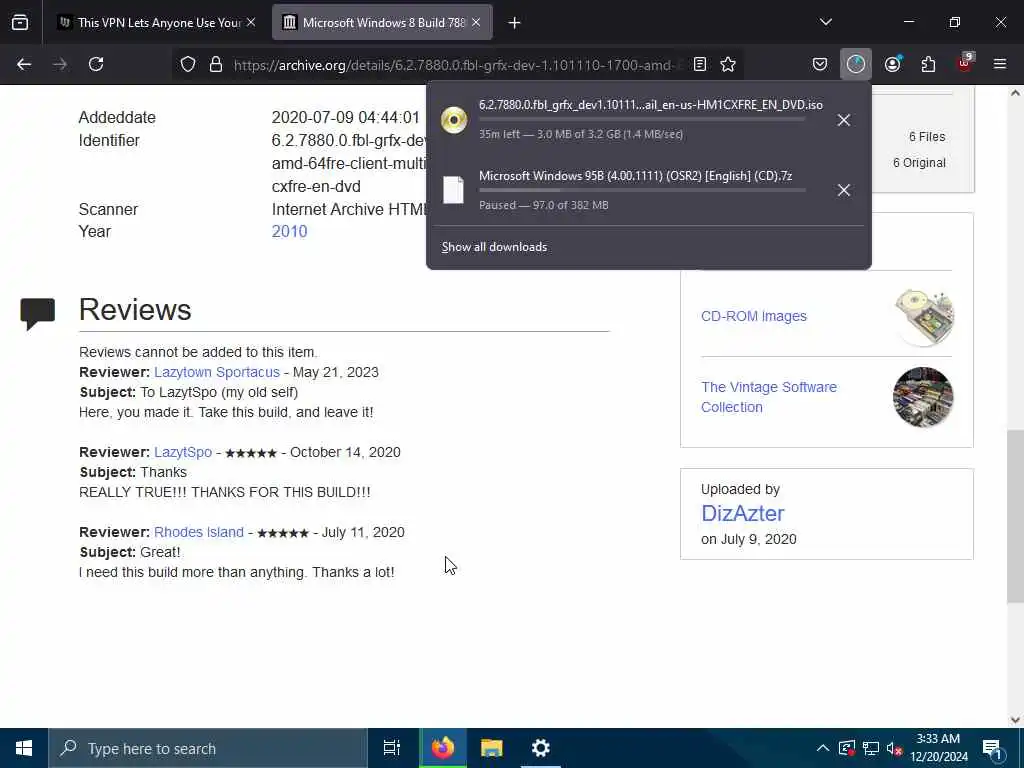1024x768 pixels.
Task: Save page to Pocket
Action: [x=820, y=64]
